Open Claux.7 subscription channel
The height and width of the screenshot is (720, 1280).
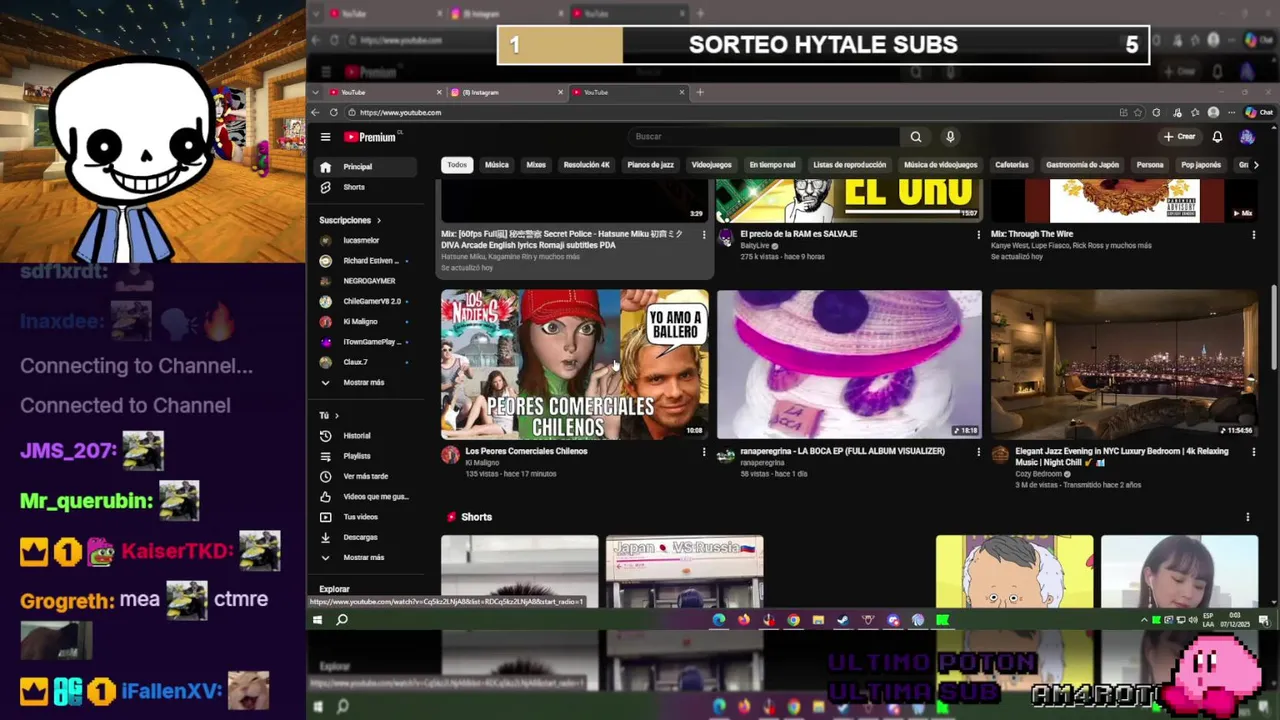click(363, 362)
